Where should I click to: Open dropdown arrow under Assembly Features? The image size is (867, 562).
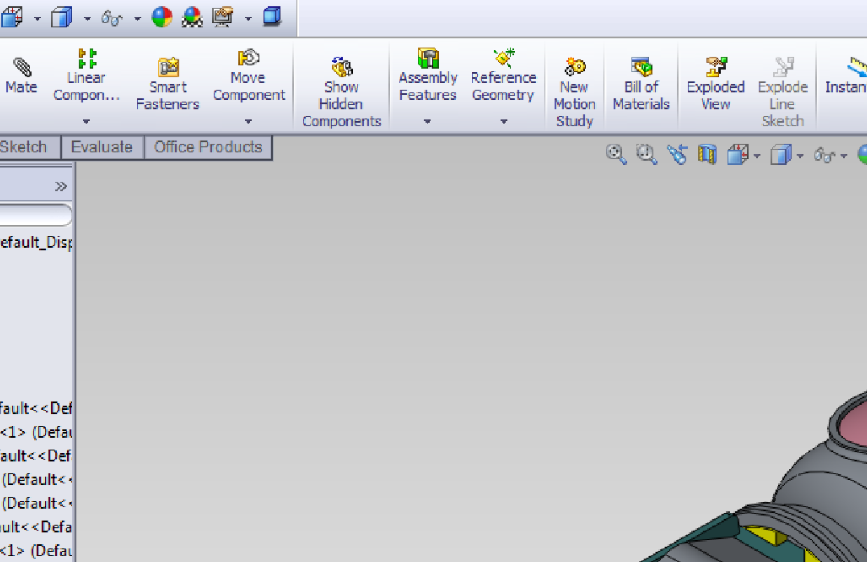pos(427,121)
